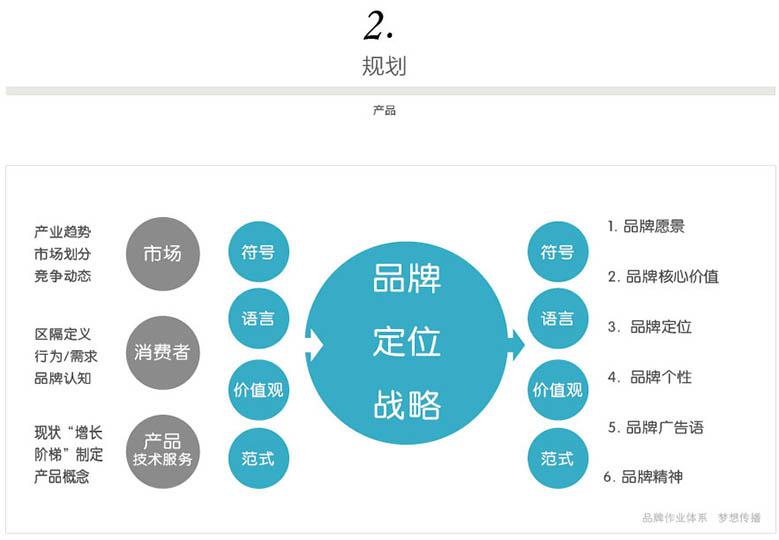Click the 规划 section heading
The width and height of the screenshot is (779, 540).
[384, 67]
